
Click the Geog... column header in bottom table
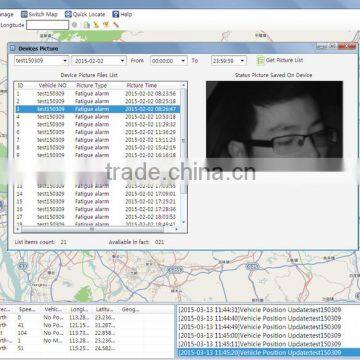pyautogui.click(x=131, y=310)
